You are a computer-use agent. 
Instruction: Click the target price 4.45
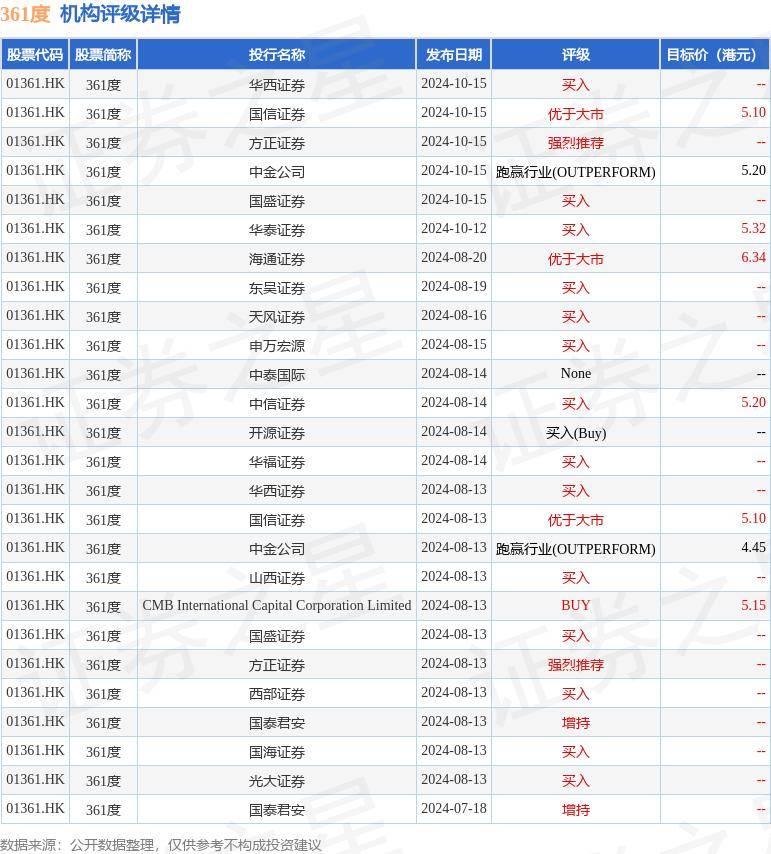click(753, 547)
